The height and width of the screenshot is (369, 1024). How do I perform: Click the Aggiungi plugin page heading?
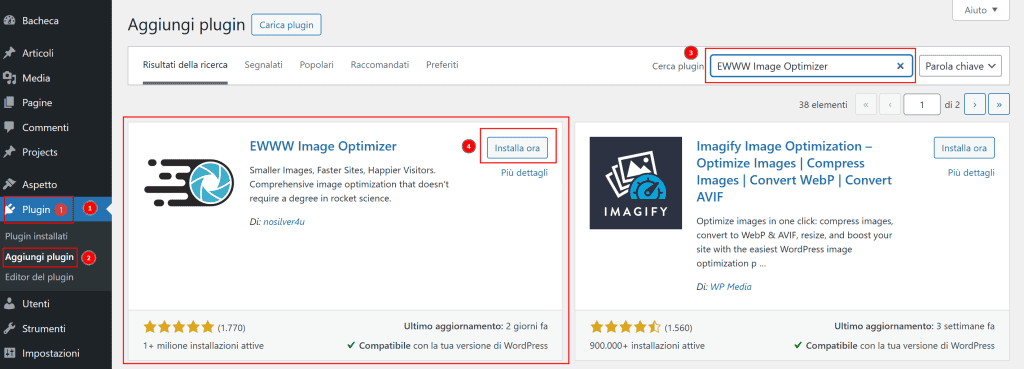point(186,25)
